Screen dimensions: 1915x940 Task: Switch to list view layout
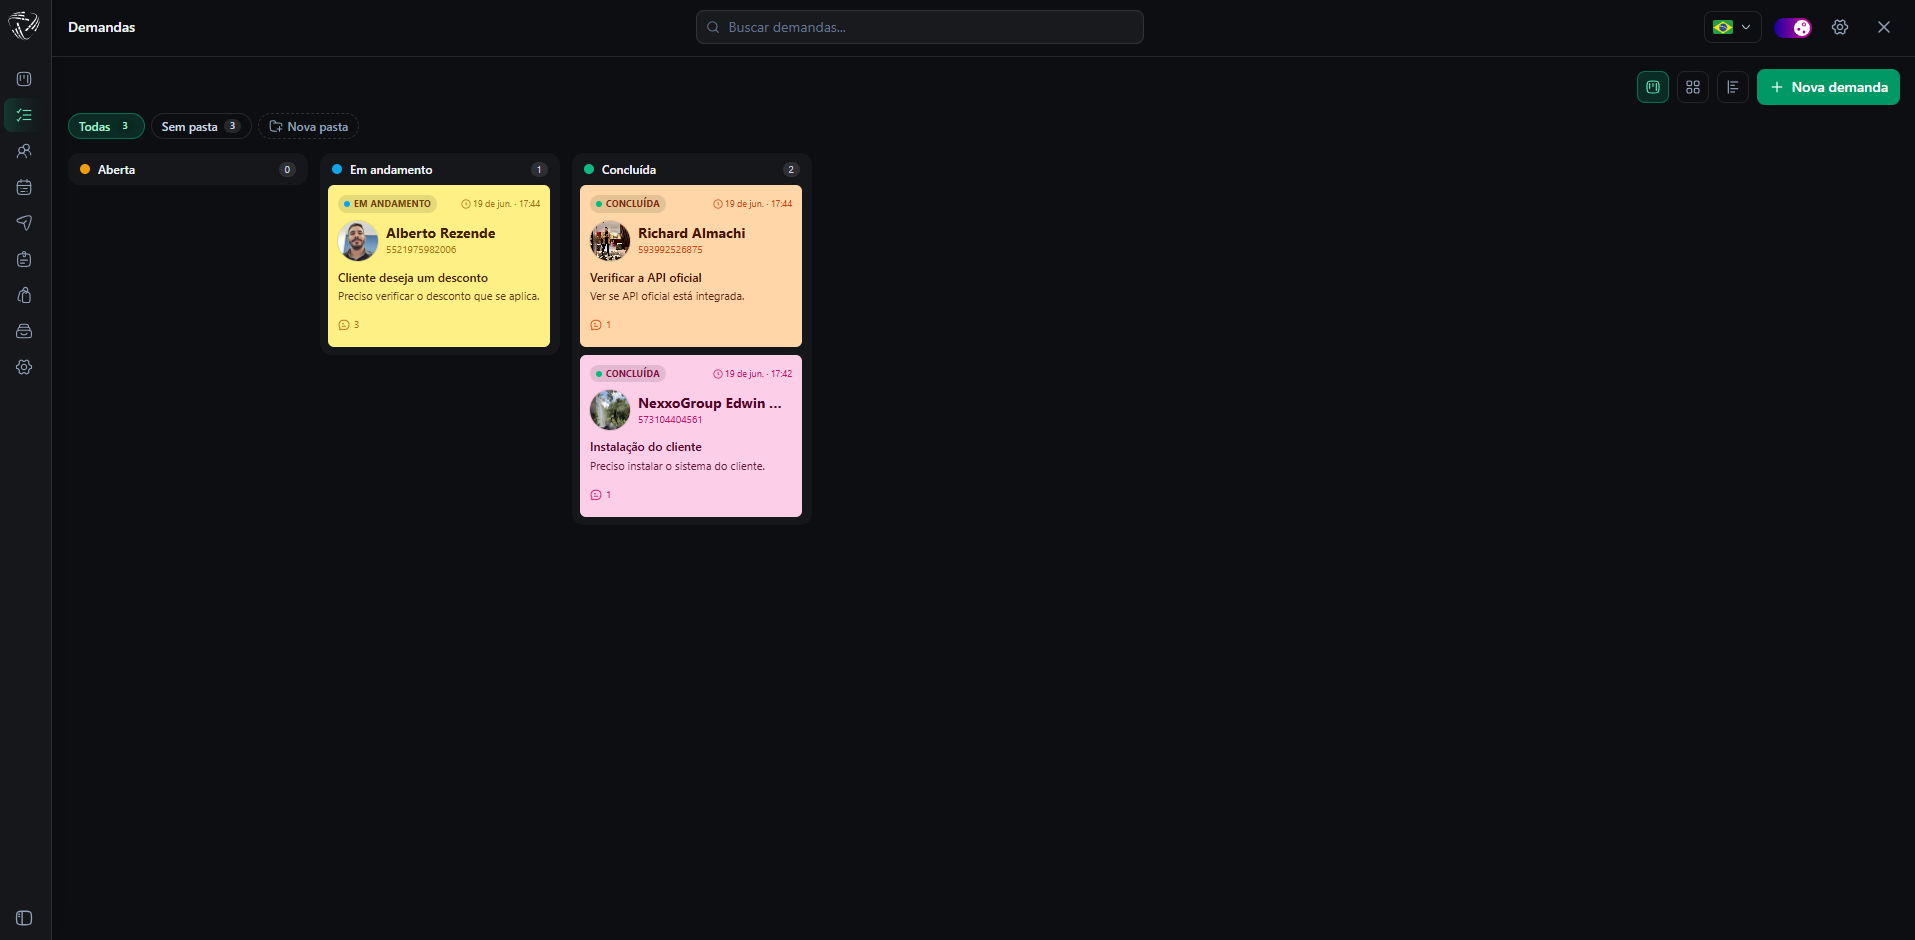coord(1733,87)
